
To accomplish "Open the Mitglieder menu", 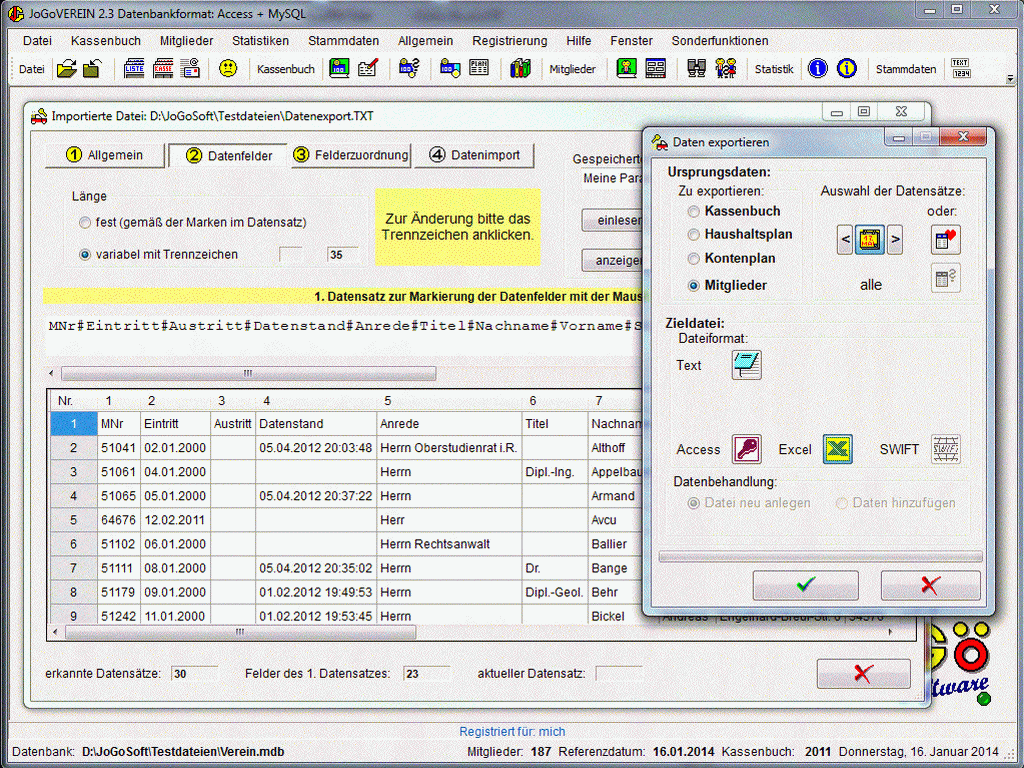I will [186, 40].
